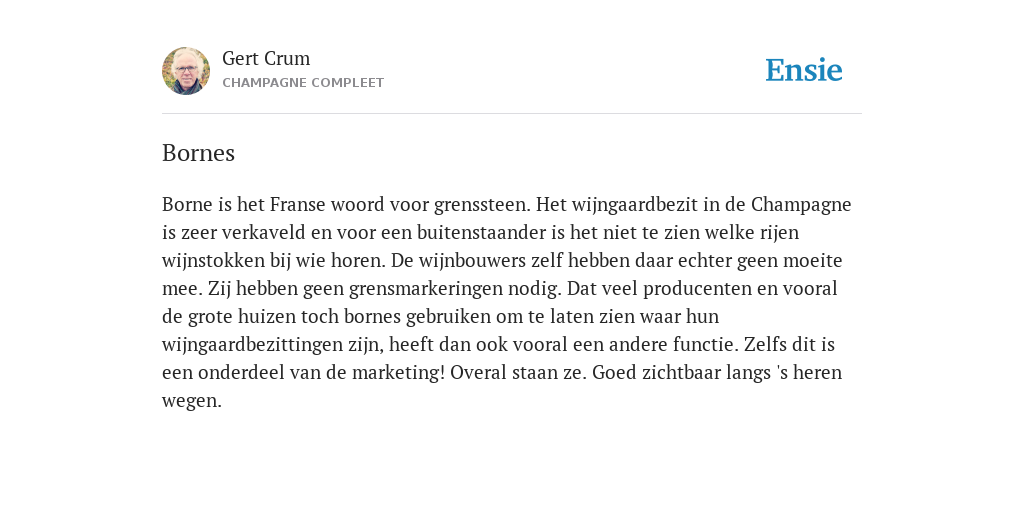Screen dimensions: 1024x512
Task: Click the final word 'wegen.' of the paragraph
Action: [192, 402]
